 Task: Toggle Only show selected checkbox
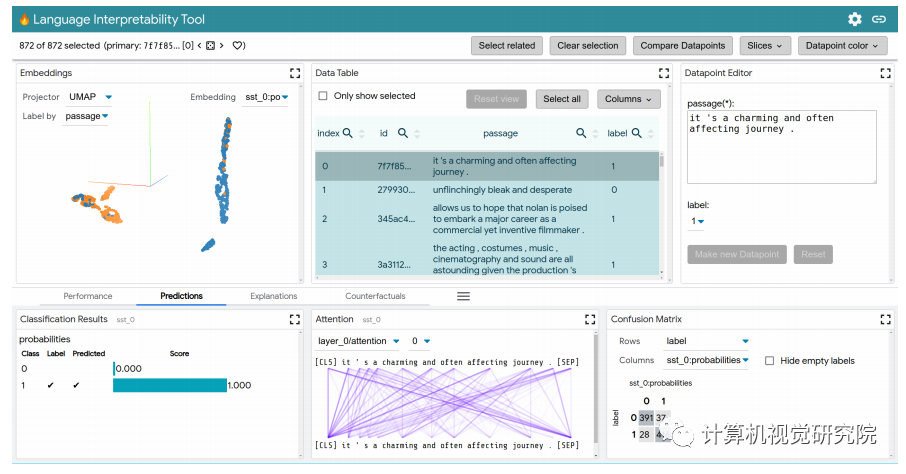coord(323,96)
